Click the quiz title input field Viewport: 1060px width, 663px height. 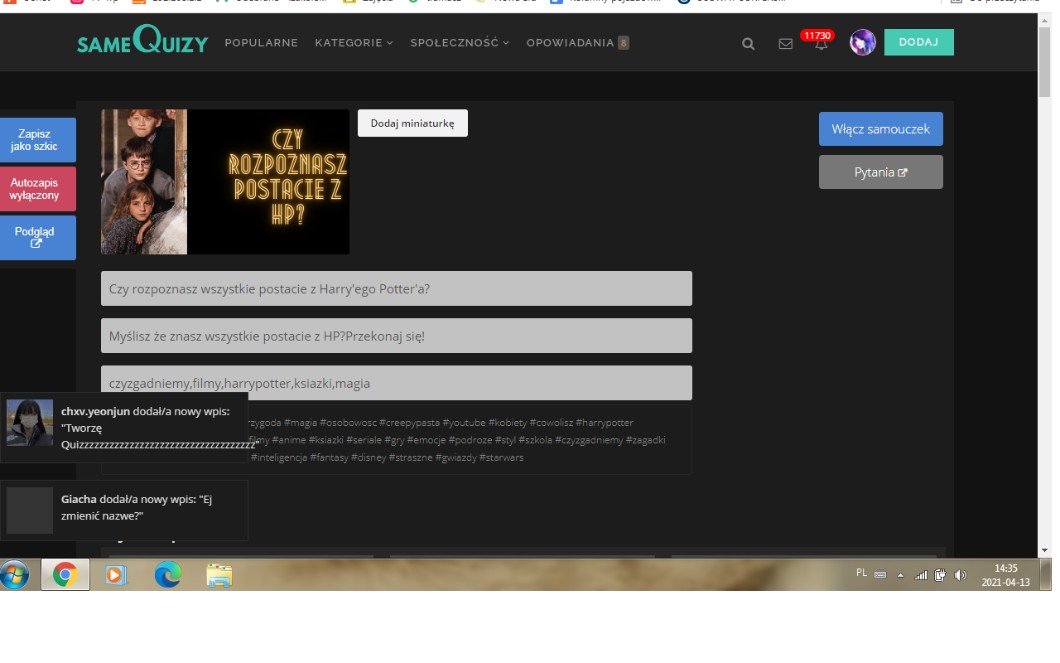(x=396, y=289)
